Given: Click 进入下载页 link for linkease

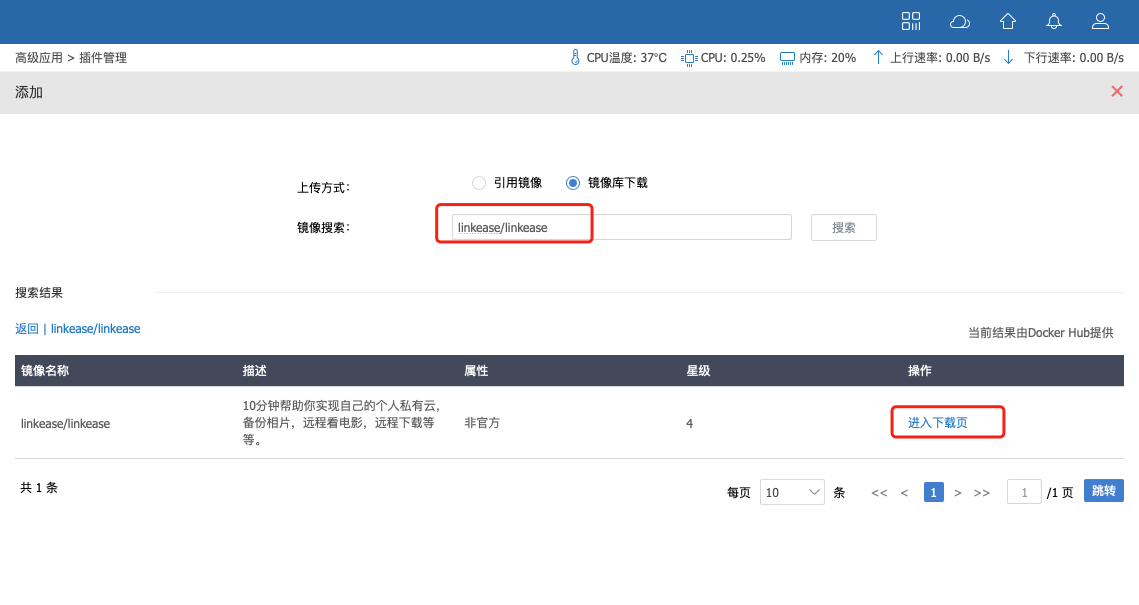Looking at the screenshot, I should click(x=937, y=423).
